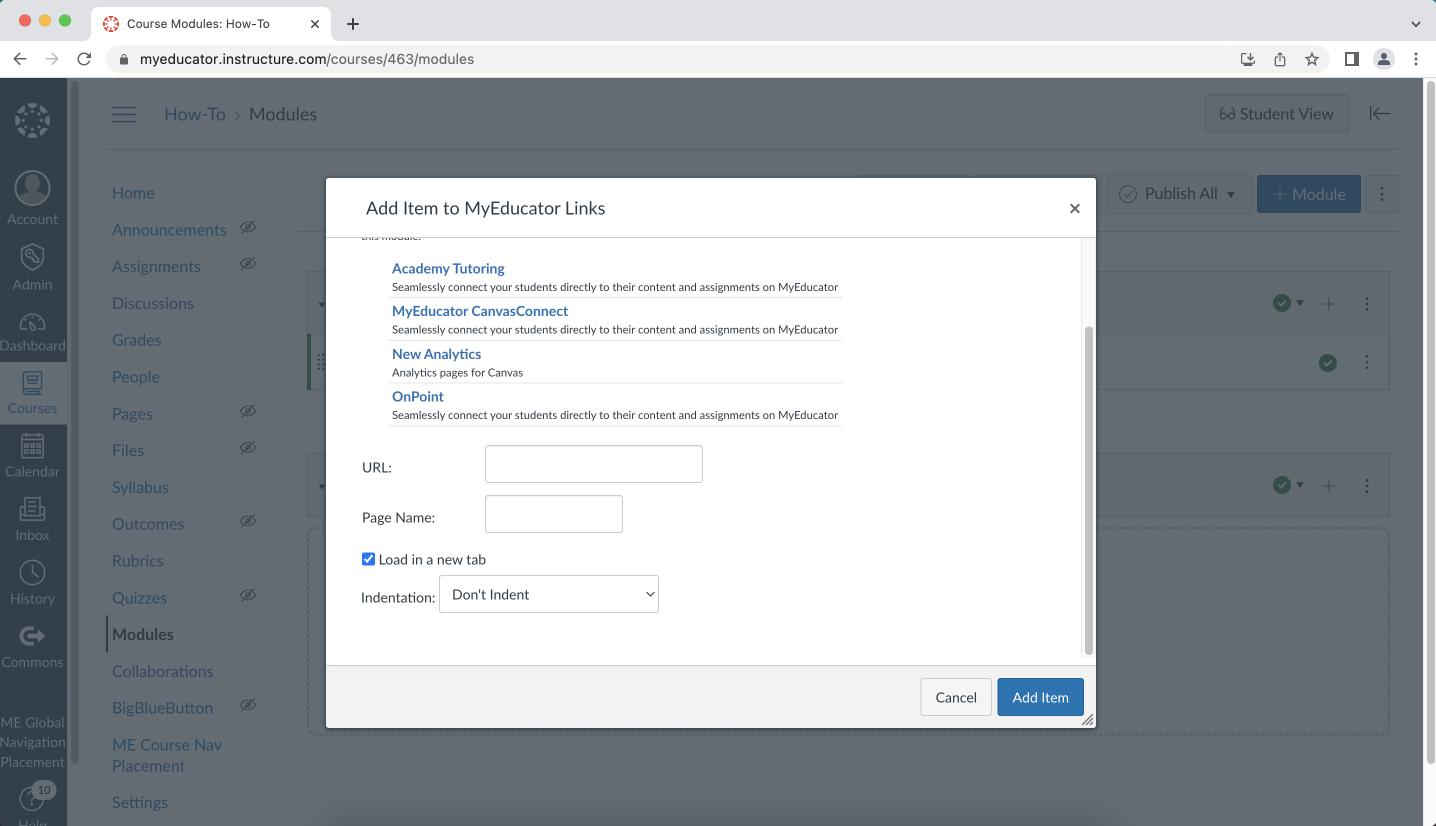The image size is (1436, 826).
Task: Click the dialog vertical scrollbar
Action: (1089, 490)
